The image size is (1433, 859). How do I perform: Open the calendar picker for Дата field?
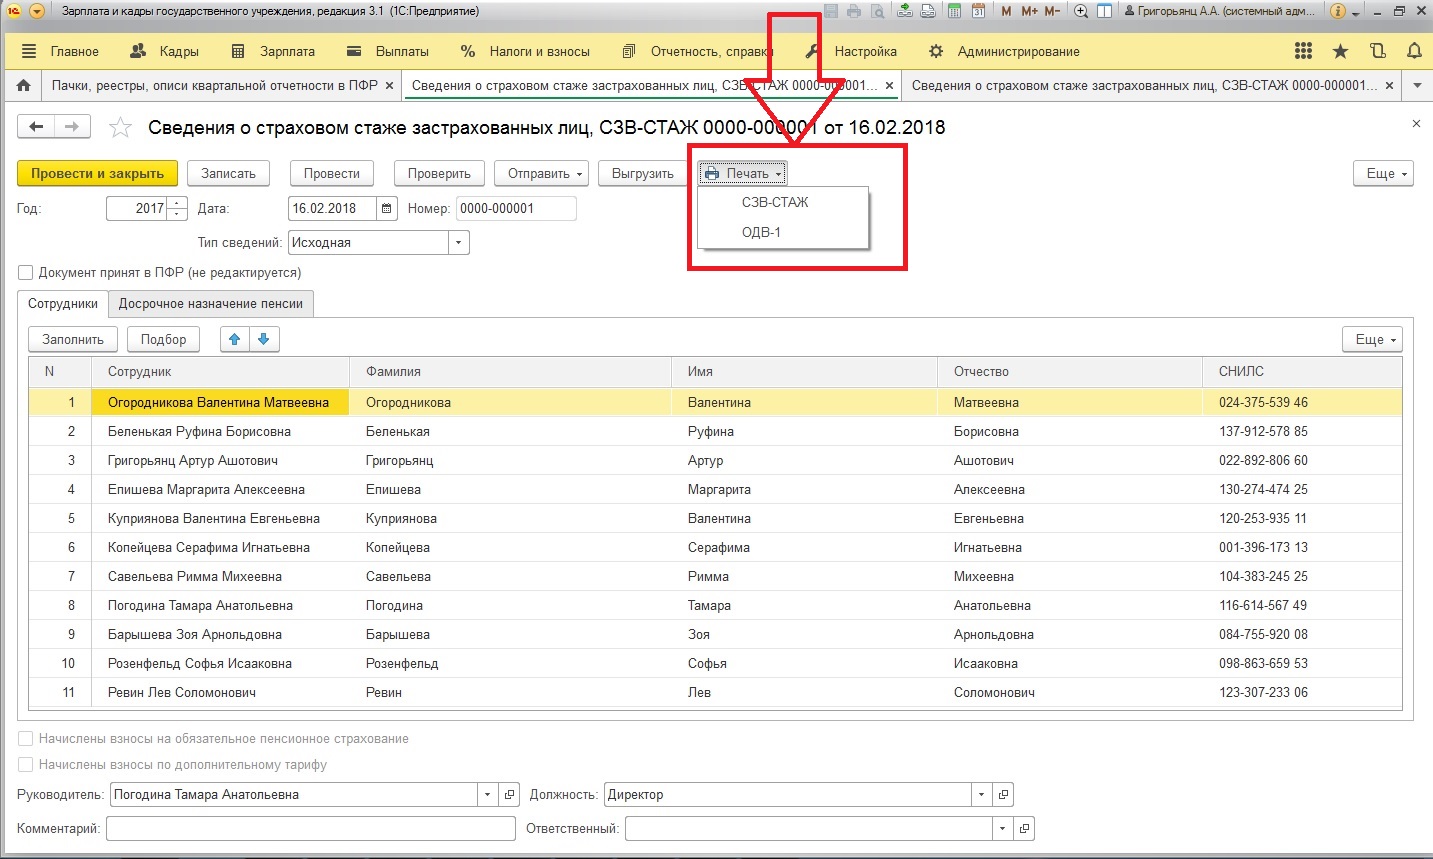click(x=387, y=209)
